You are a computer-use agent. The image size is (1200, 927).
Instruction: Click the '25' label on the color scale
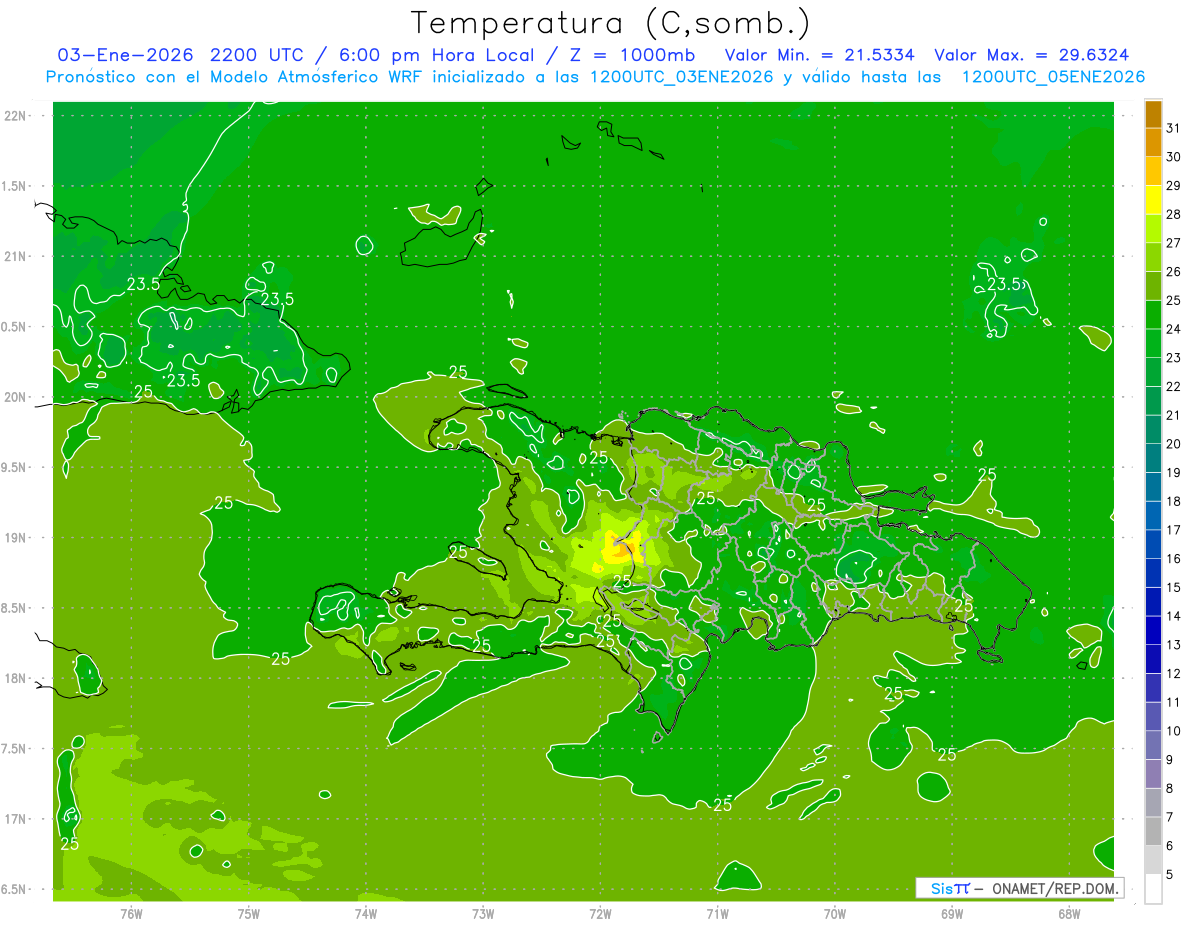(x=1173, y=300)
